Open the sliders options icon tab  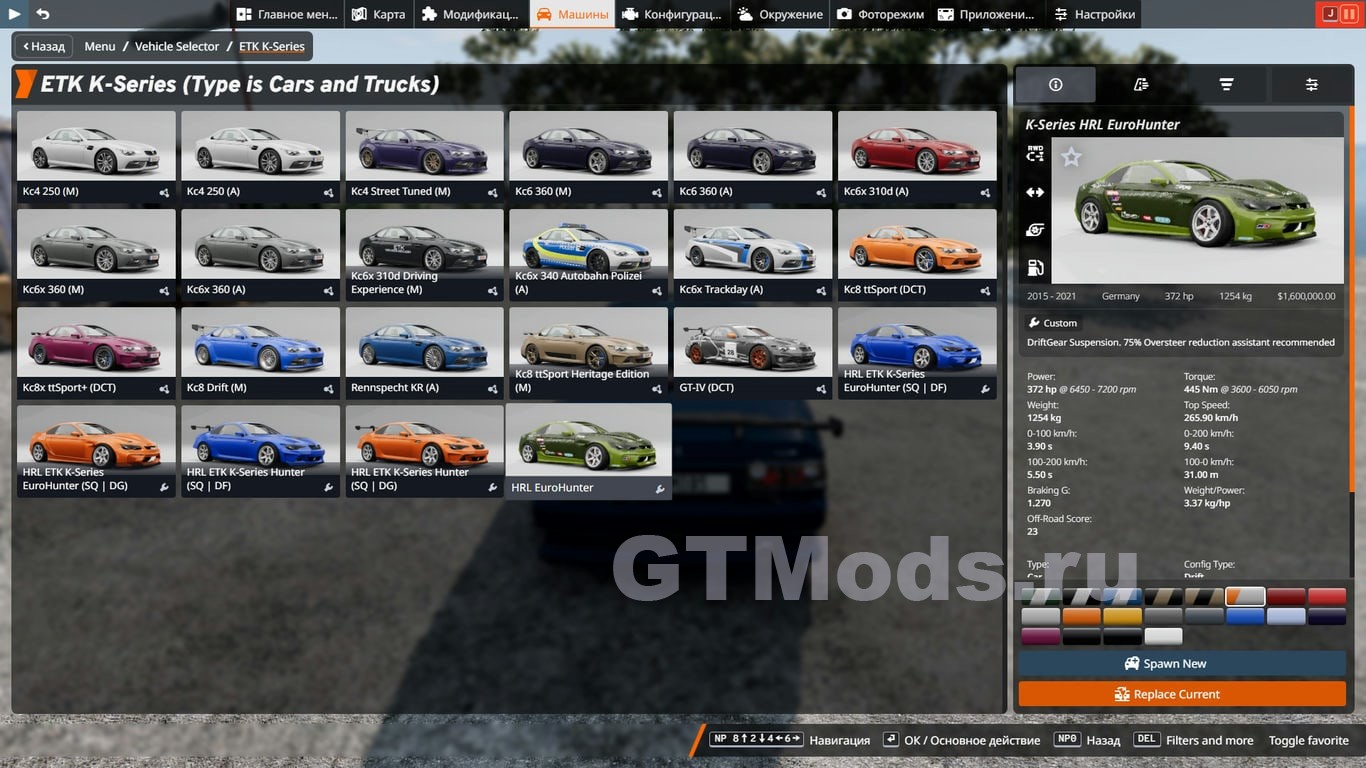(x=1311, y=85)
